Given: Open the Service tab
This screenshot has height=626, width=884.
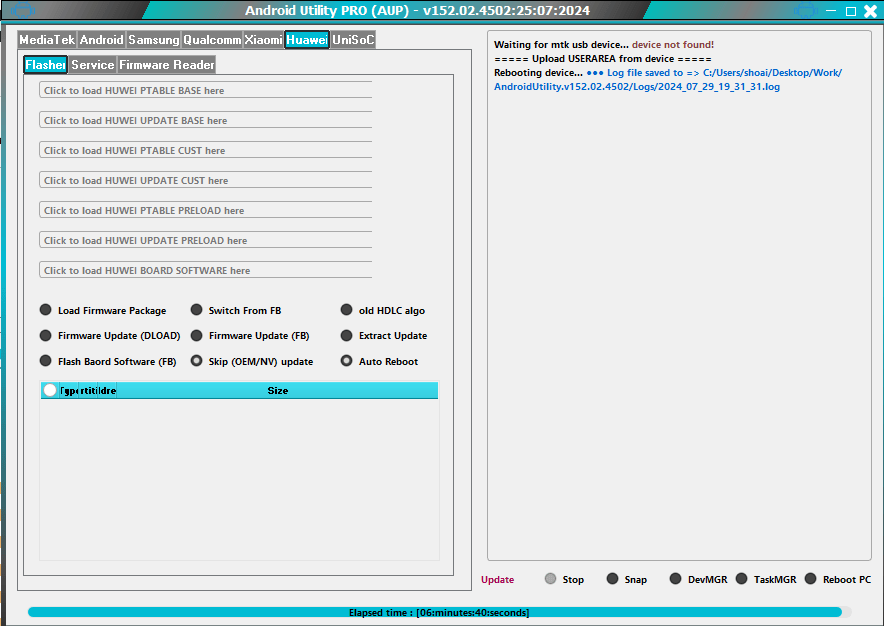Looking at the screenshot, I should [x=93, y=64].
